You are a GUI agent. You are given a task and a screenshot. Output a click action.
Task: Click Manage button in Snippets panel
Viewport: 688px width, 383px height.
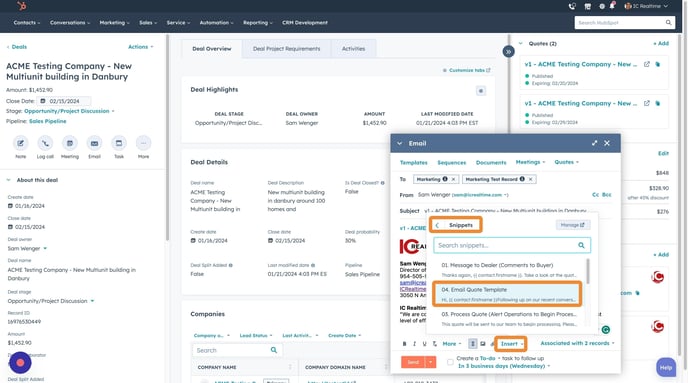(x=573, y=225)
